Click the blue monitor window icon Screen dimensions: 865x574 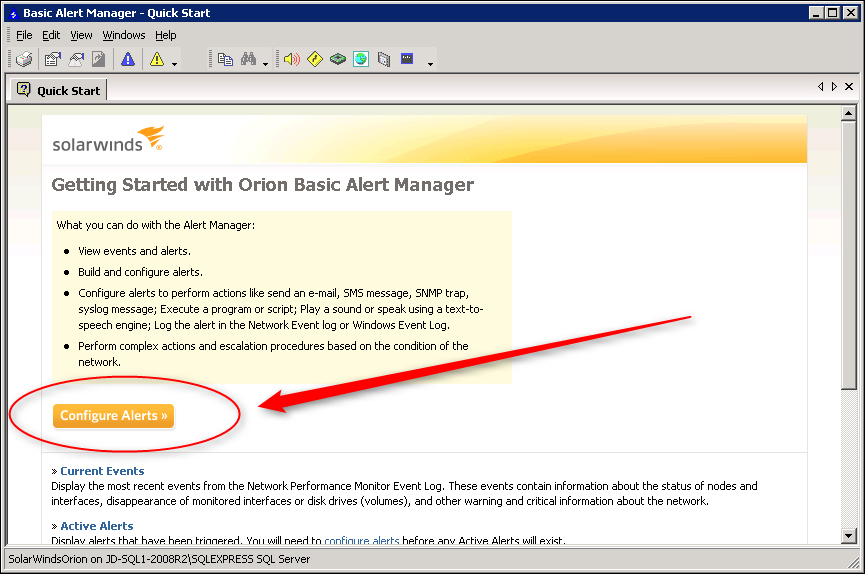coord(407,59)
